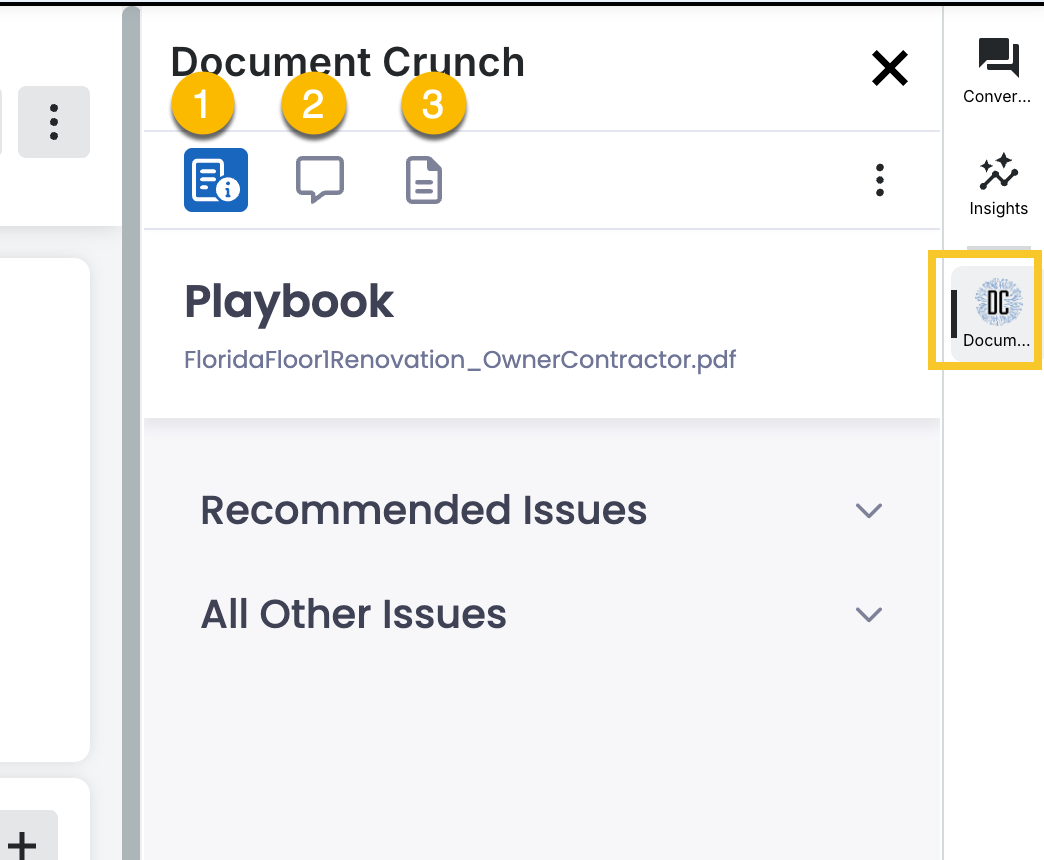This screenshot has width=1044, height=860.
Task: Open the Playbook tab icon
Action: (x=216, y=180)
